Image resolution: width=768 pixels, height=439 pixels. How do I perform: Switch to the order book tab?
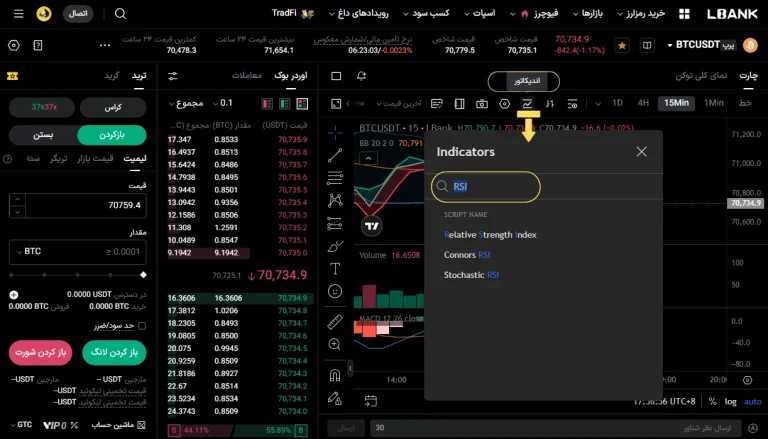click(x=291, y=75)
